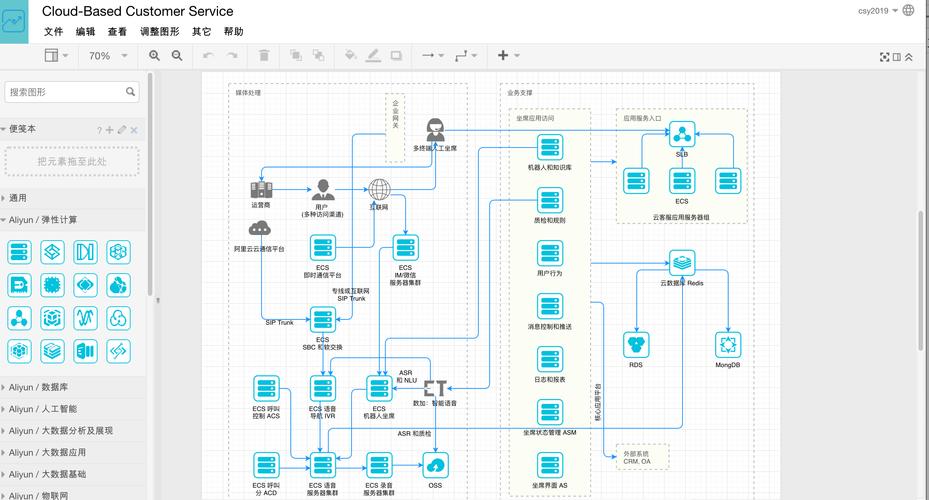Select the 用户 person icon on canvas

coord(323,190)
